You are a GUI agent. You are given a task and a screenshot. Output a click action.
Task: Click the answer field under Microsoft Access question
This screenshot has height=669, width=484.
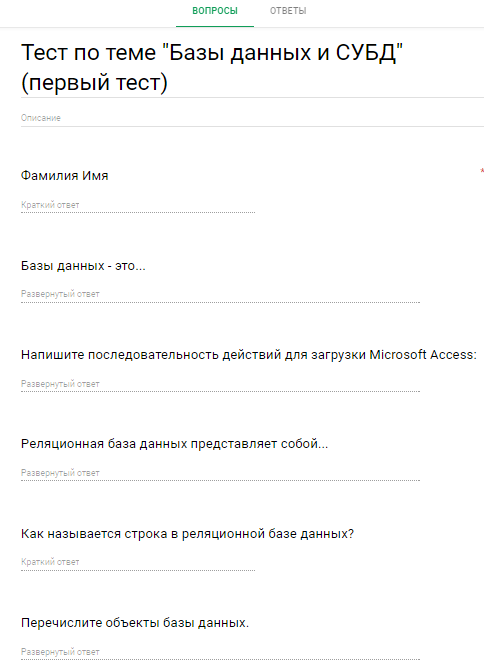pyautogui.click(x=220, y=384)
